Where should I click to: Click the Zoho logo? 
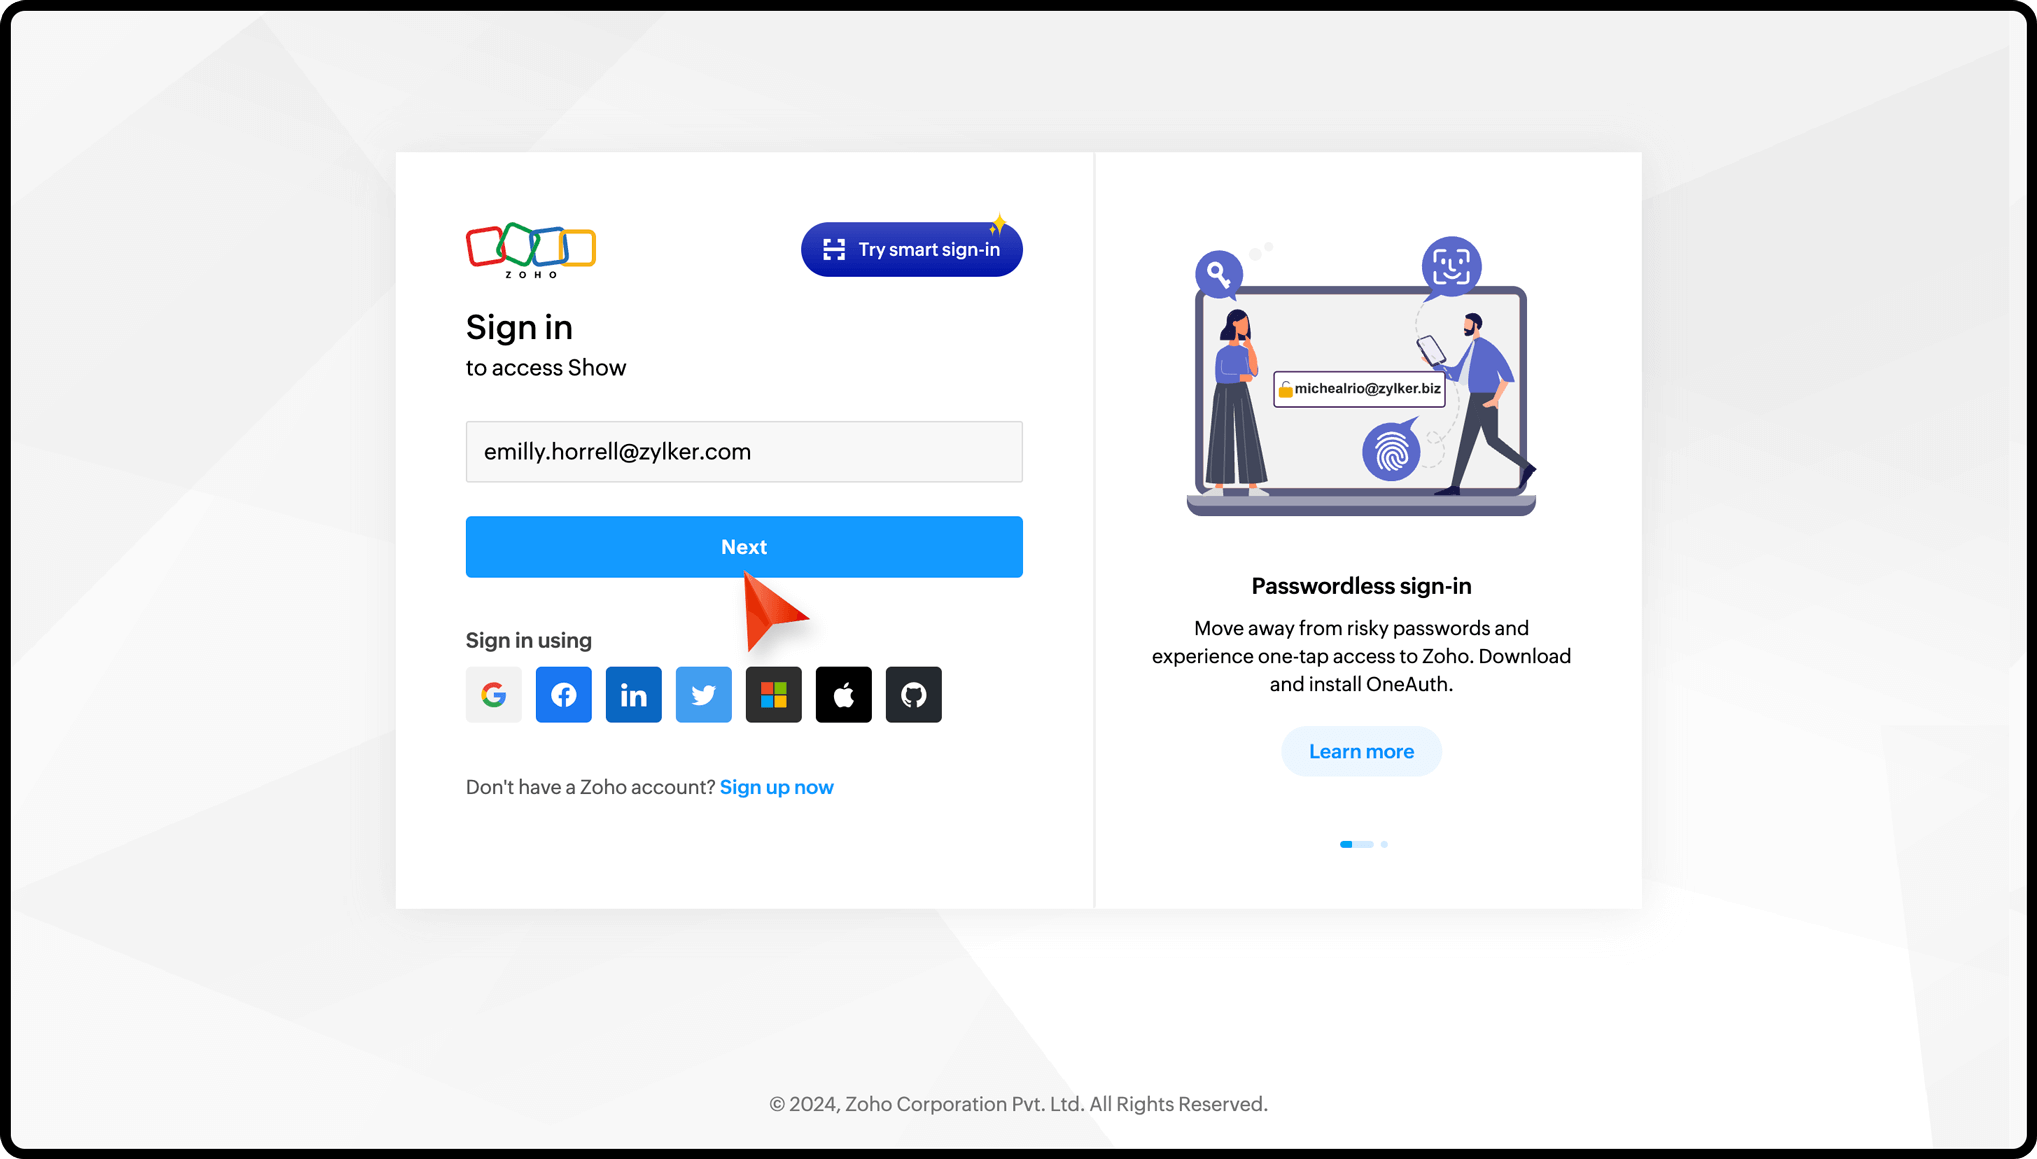pos(530,249)
